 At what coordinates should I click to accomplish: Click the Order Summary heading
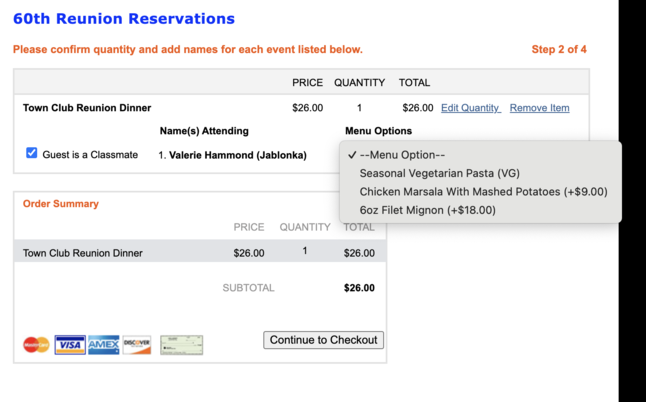point(61,204)
